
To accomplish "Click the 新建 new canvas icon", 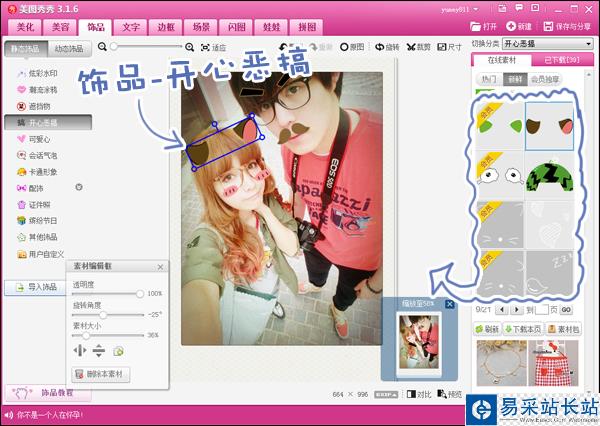I will (511, 26).
